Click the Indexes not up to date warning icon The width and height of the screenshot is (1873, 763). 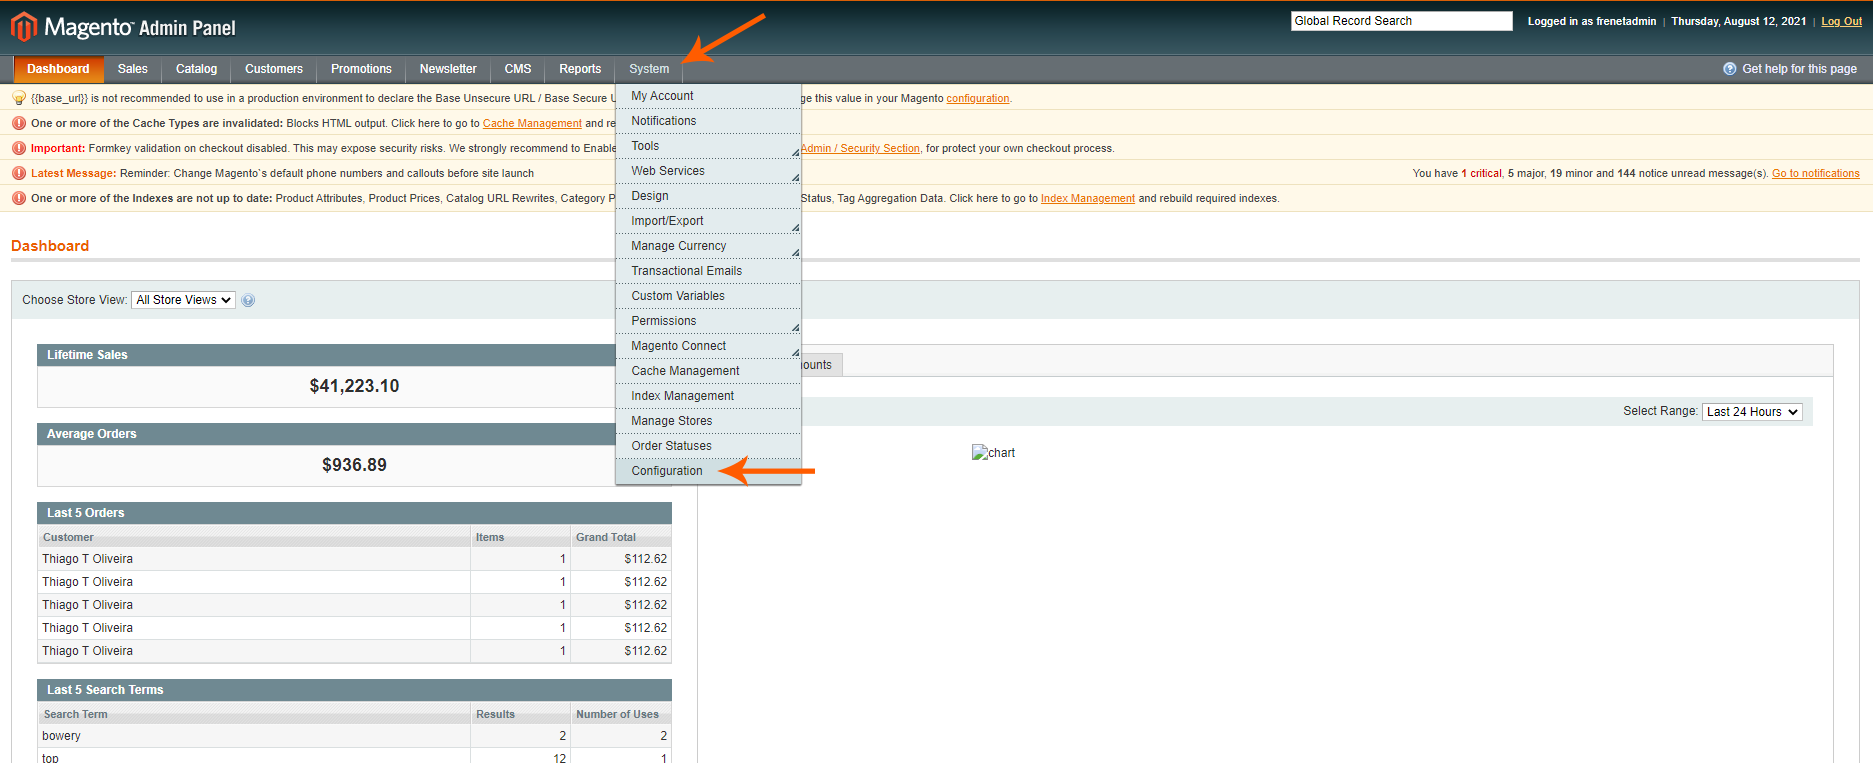coord(19,198)
